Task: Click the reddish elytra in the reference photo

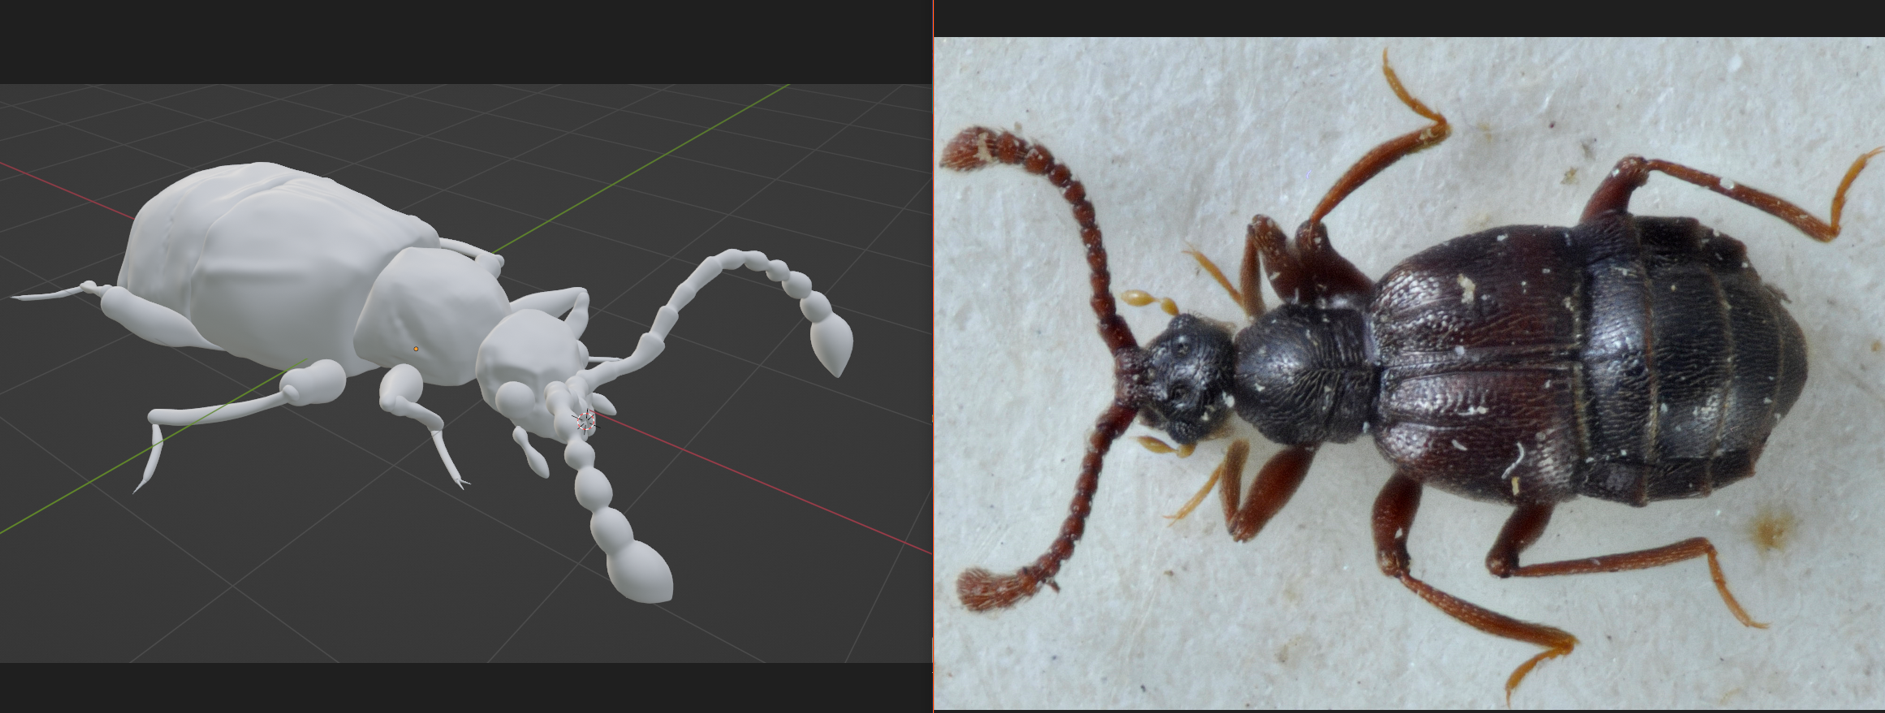Action: (x=1470, y=360)
